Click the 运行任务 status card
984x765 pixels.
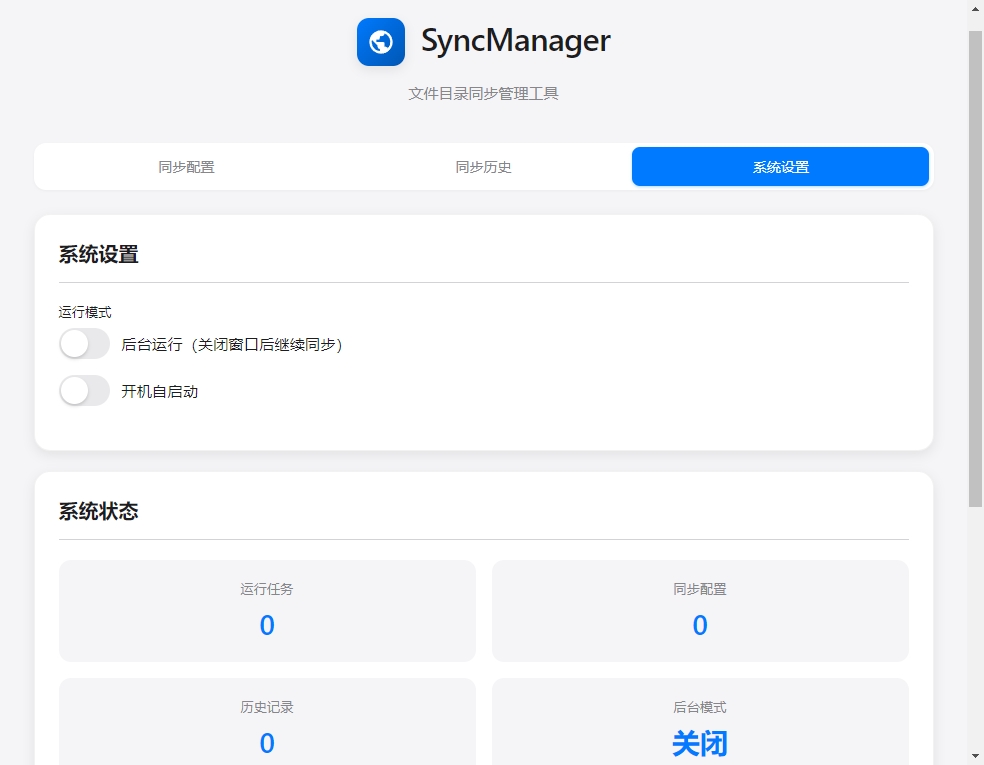267,610
